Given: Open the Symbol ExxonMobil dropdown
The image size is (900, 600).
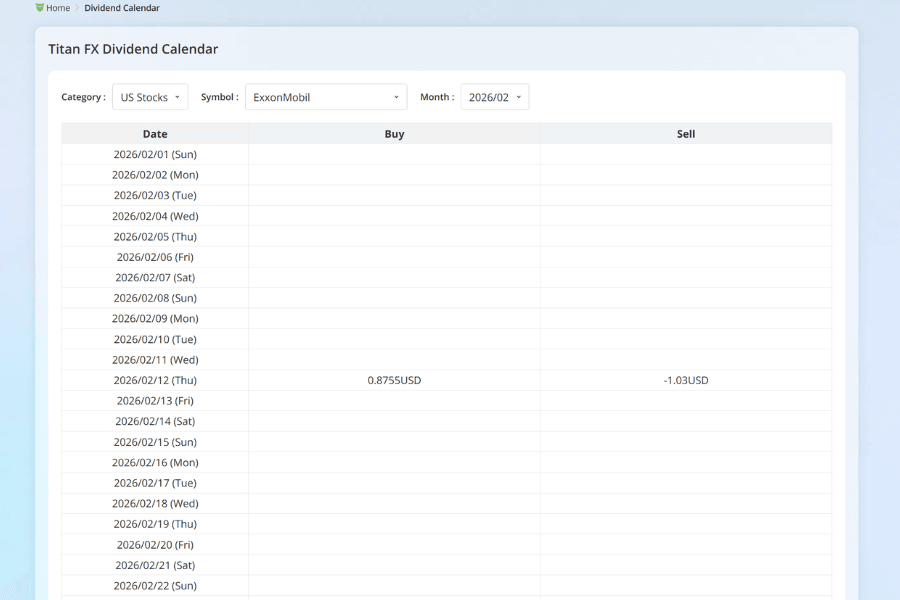Looking at the screenshot, I should 326,97.
